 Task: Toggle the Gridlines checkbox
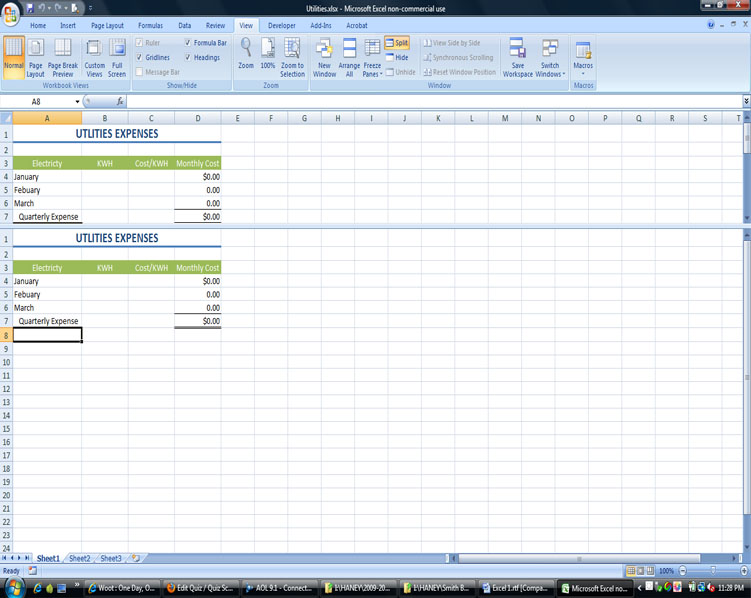(x=139, y=58)
